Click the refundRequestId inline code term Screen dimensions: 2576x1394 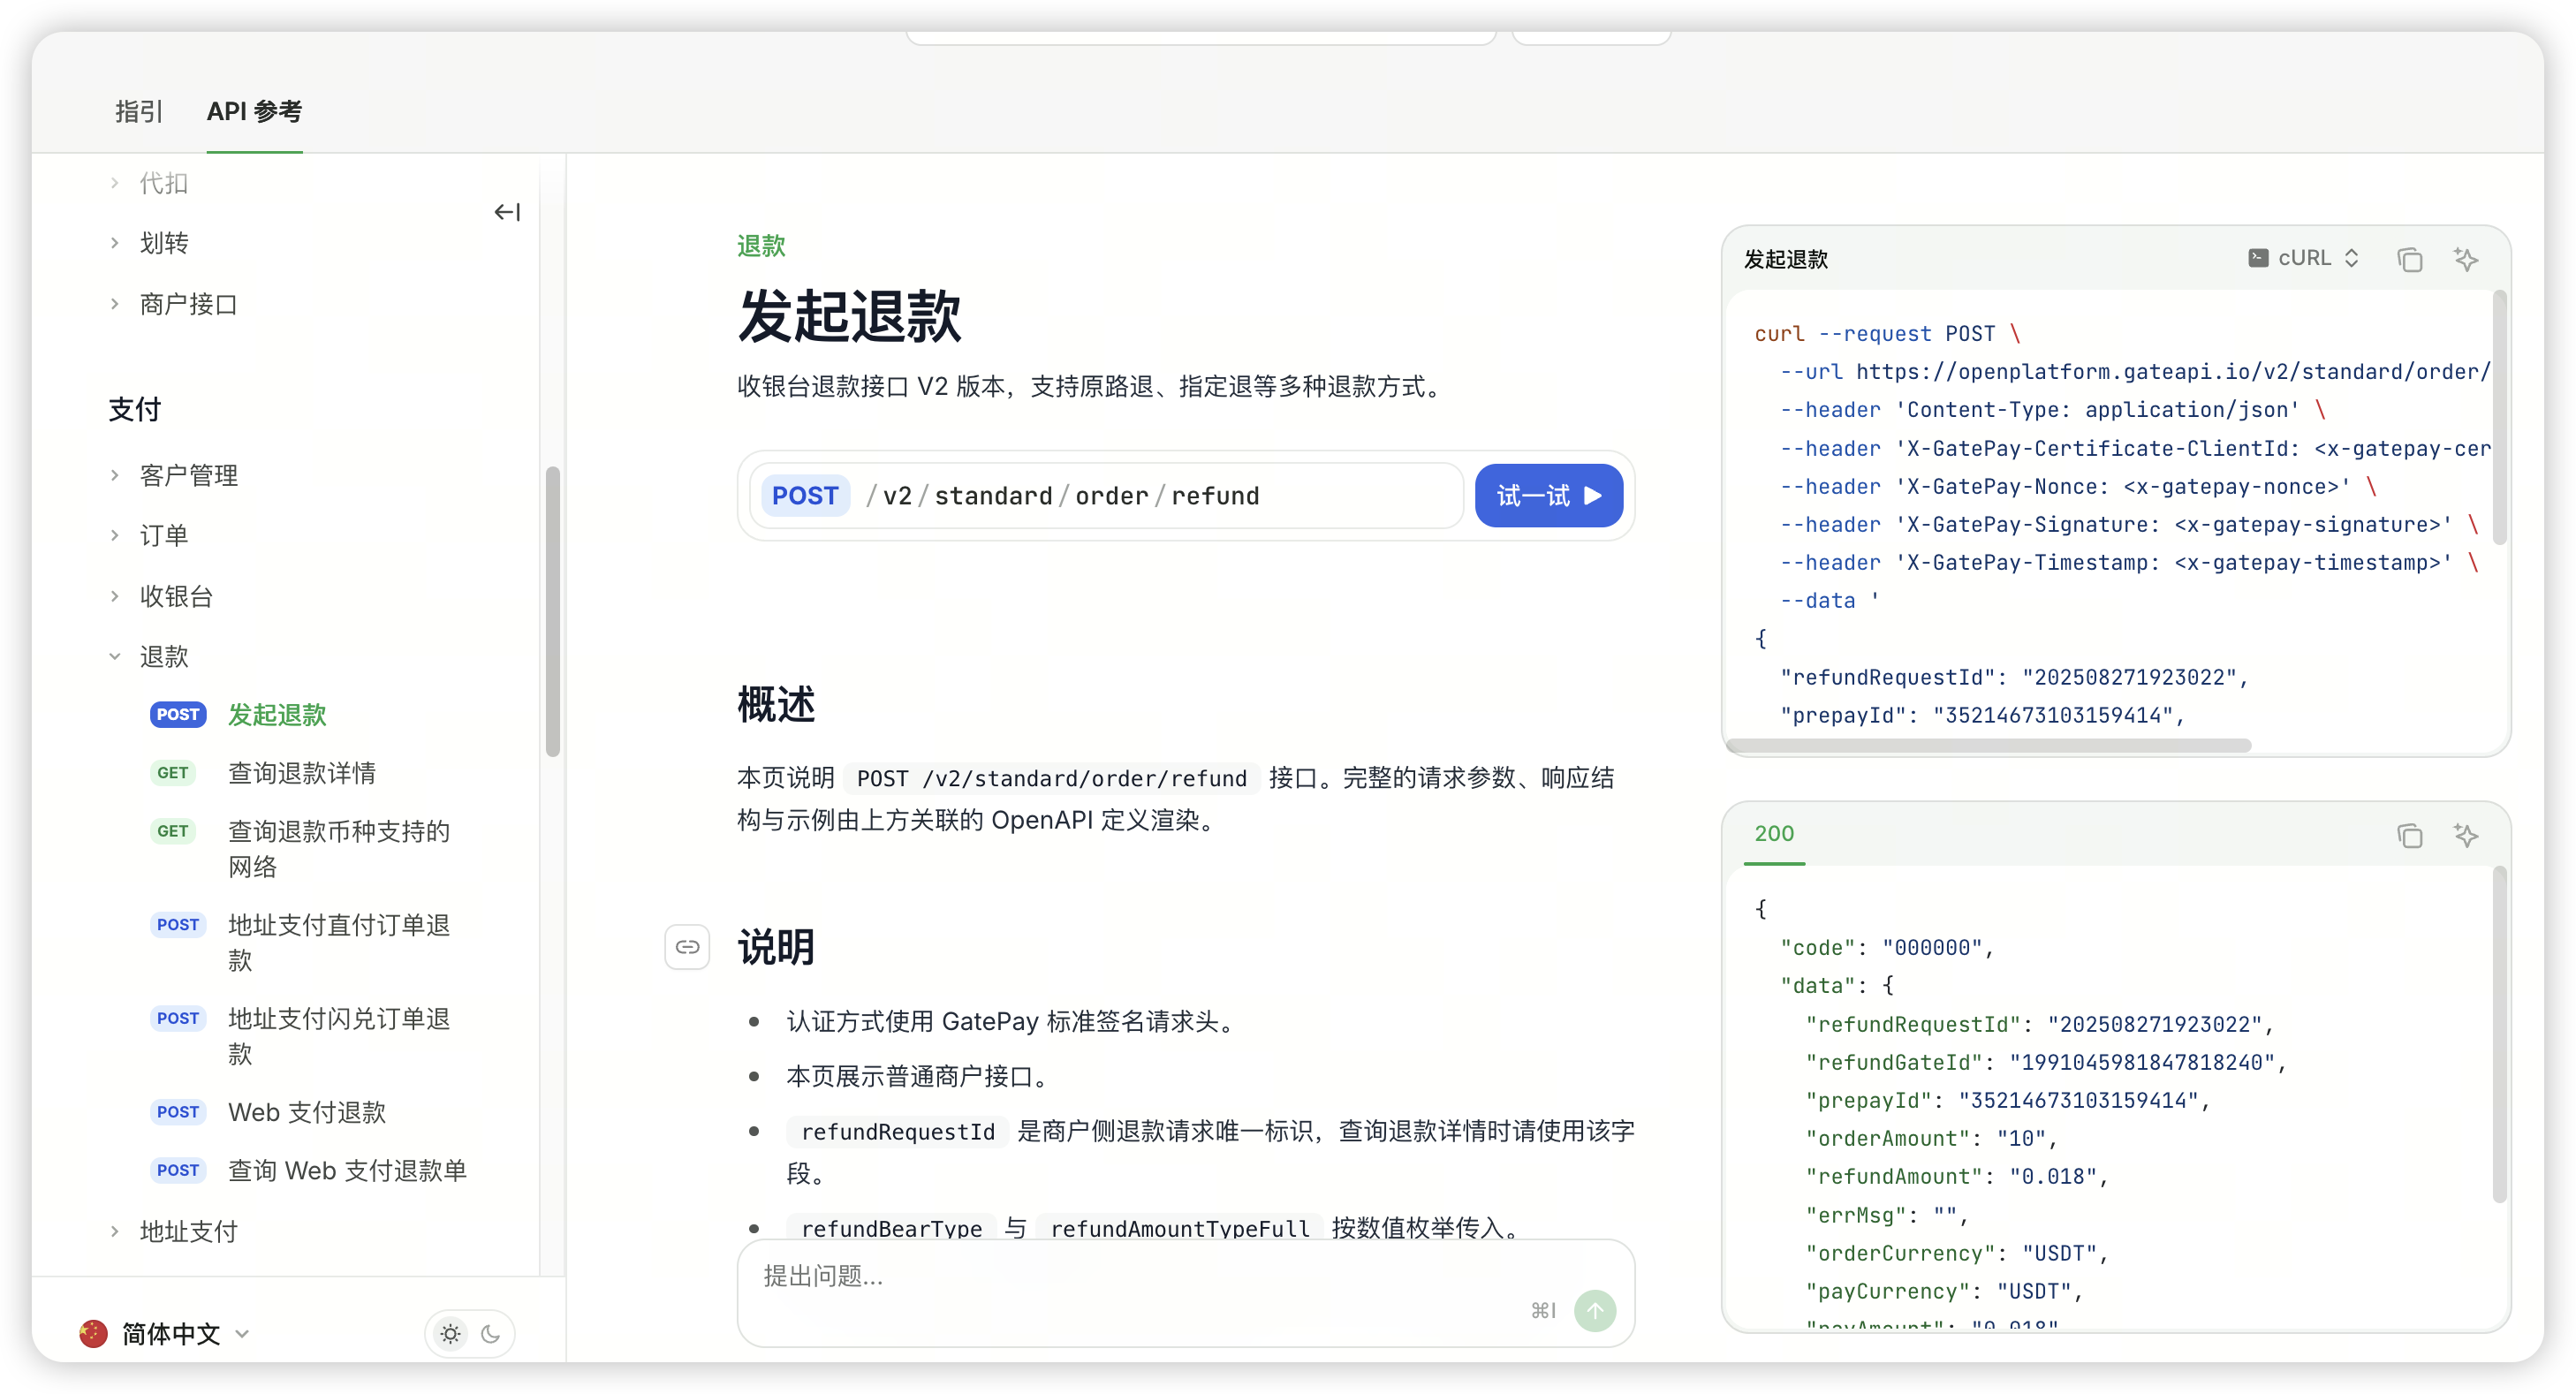pyautogui.click(x=897, y=1131)
